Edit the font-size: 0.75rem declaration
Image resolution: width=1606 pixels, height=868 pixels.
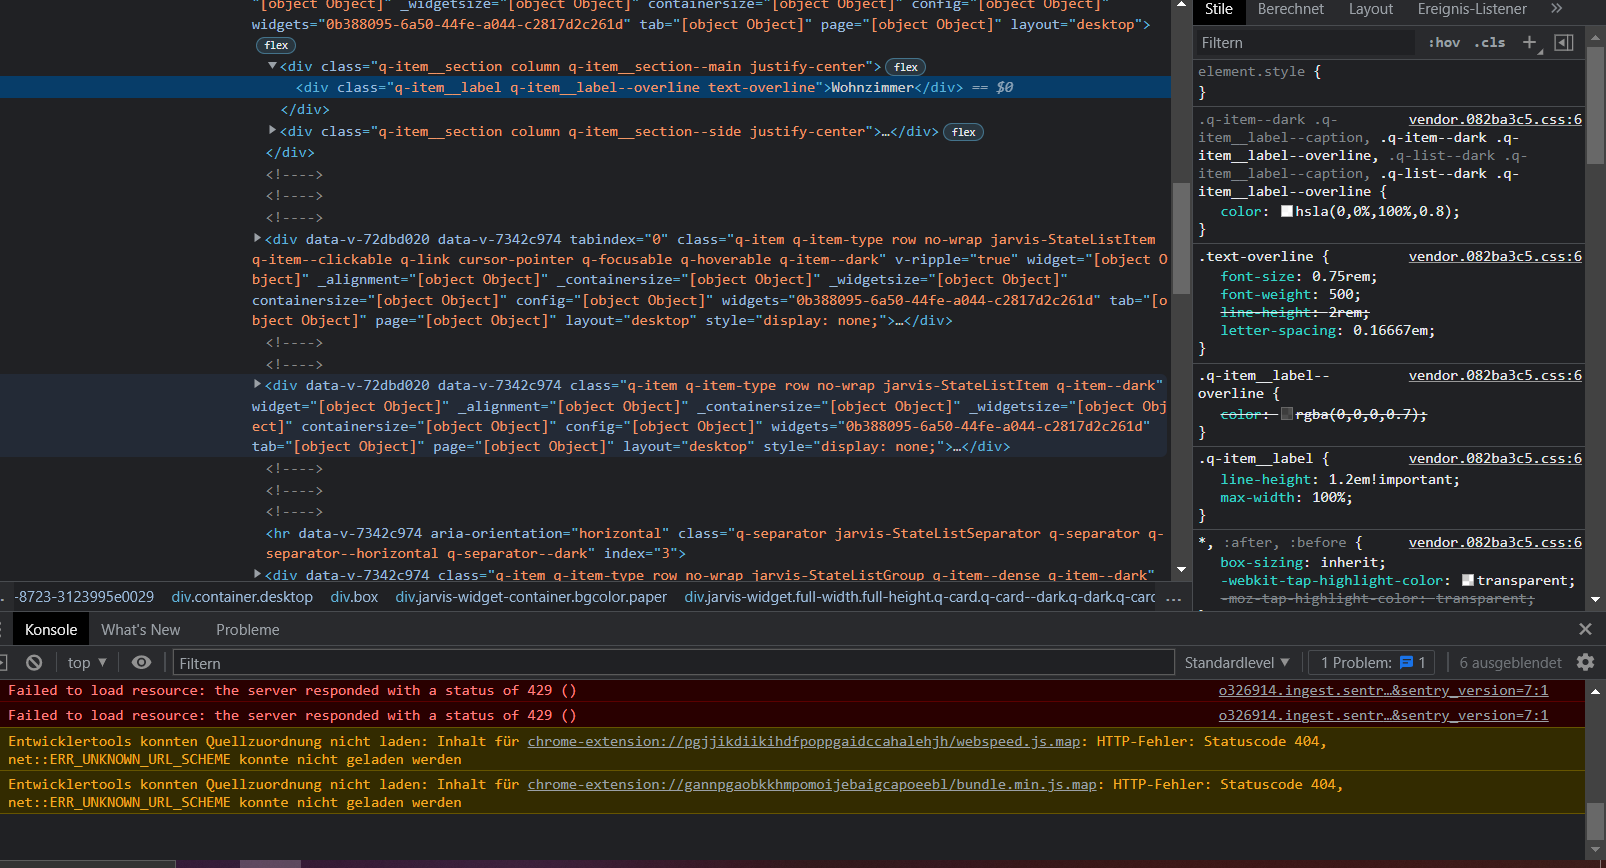(x=1298, y=276)
